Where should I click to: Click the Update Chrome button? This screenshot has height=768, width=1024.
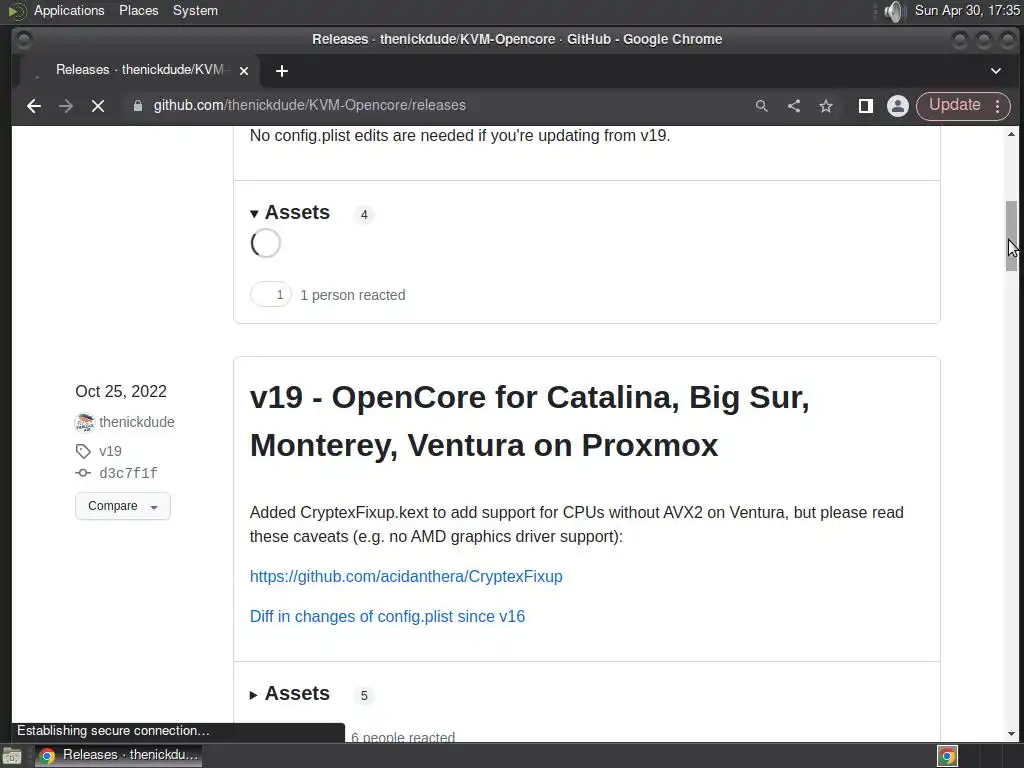[x=954, y=106]
